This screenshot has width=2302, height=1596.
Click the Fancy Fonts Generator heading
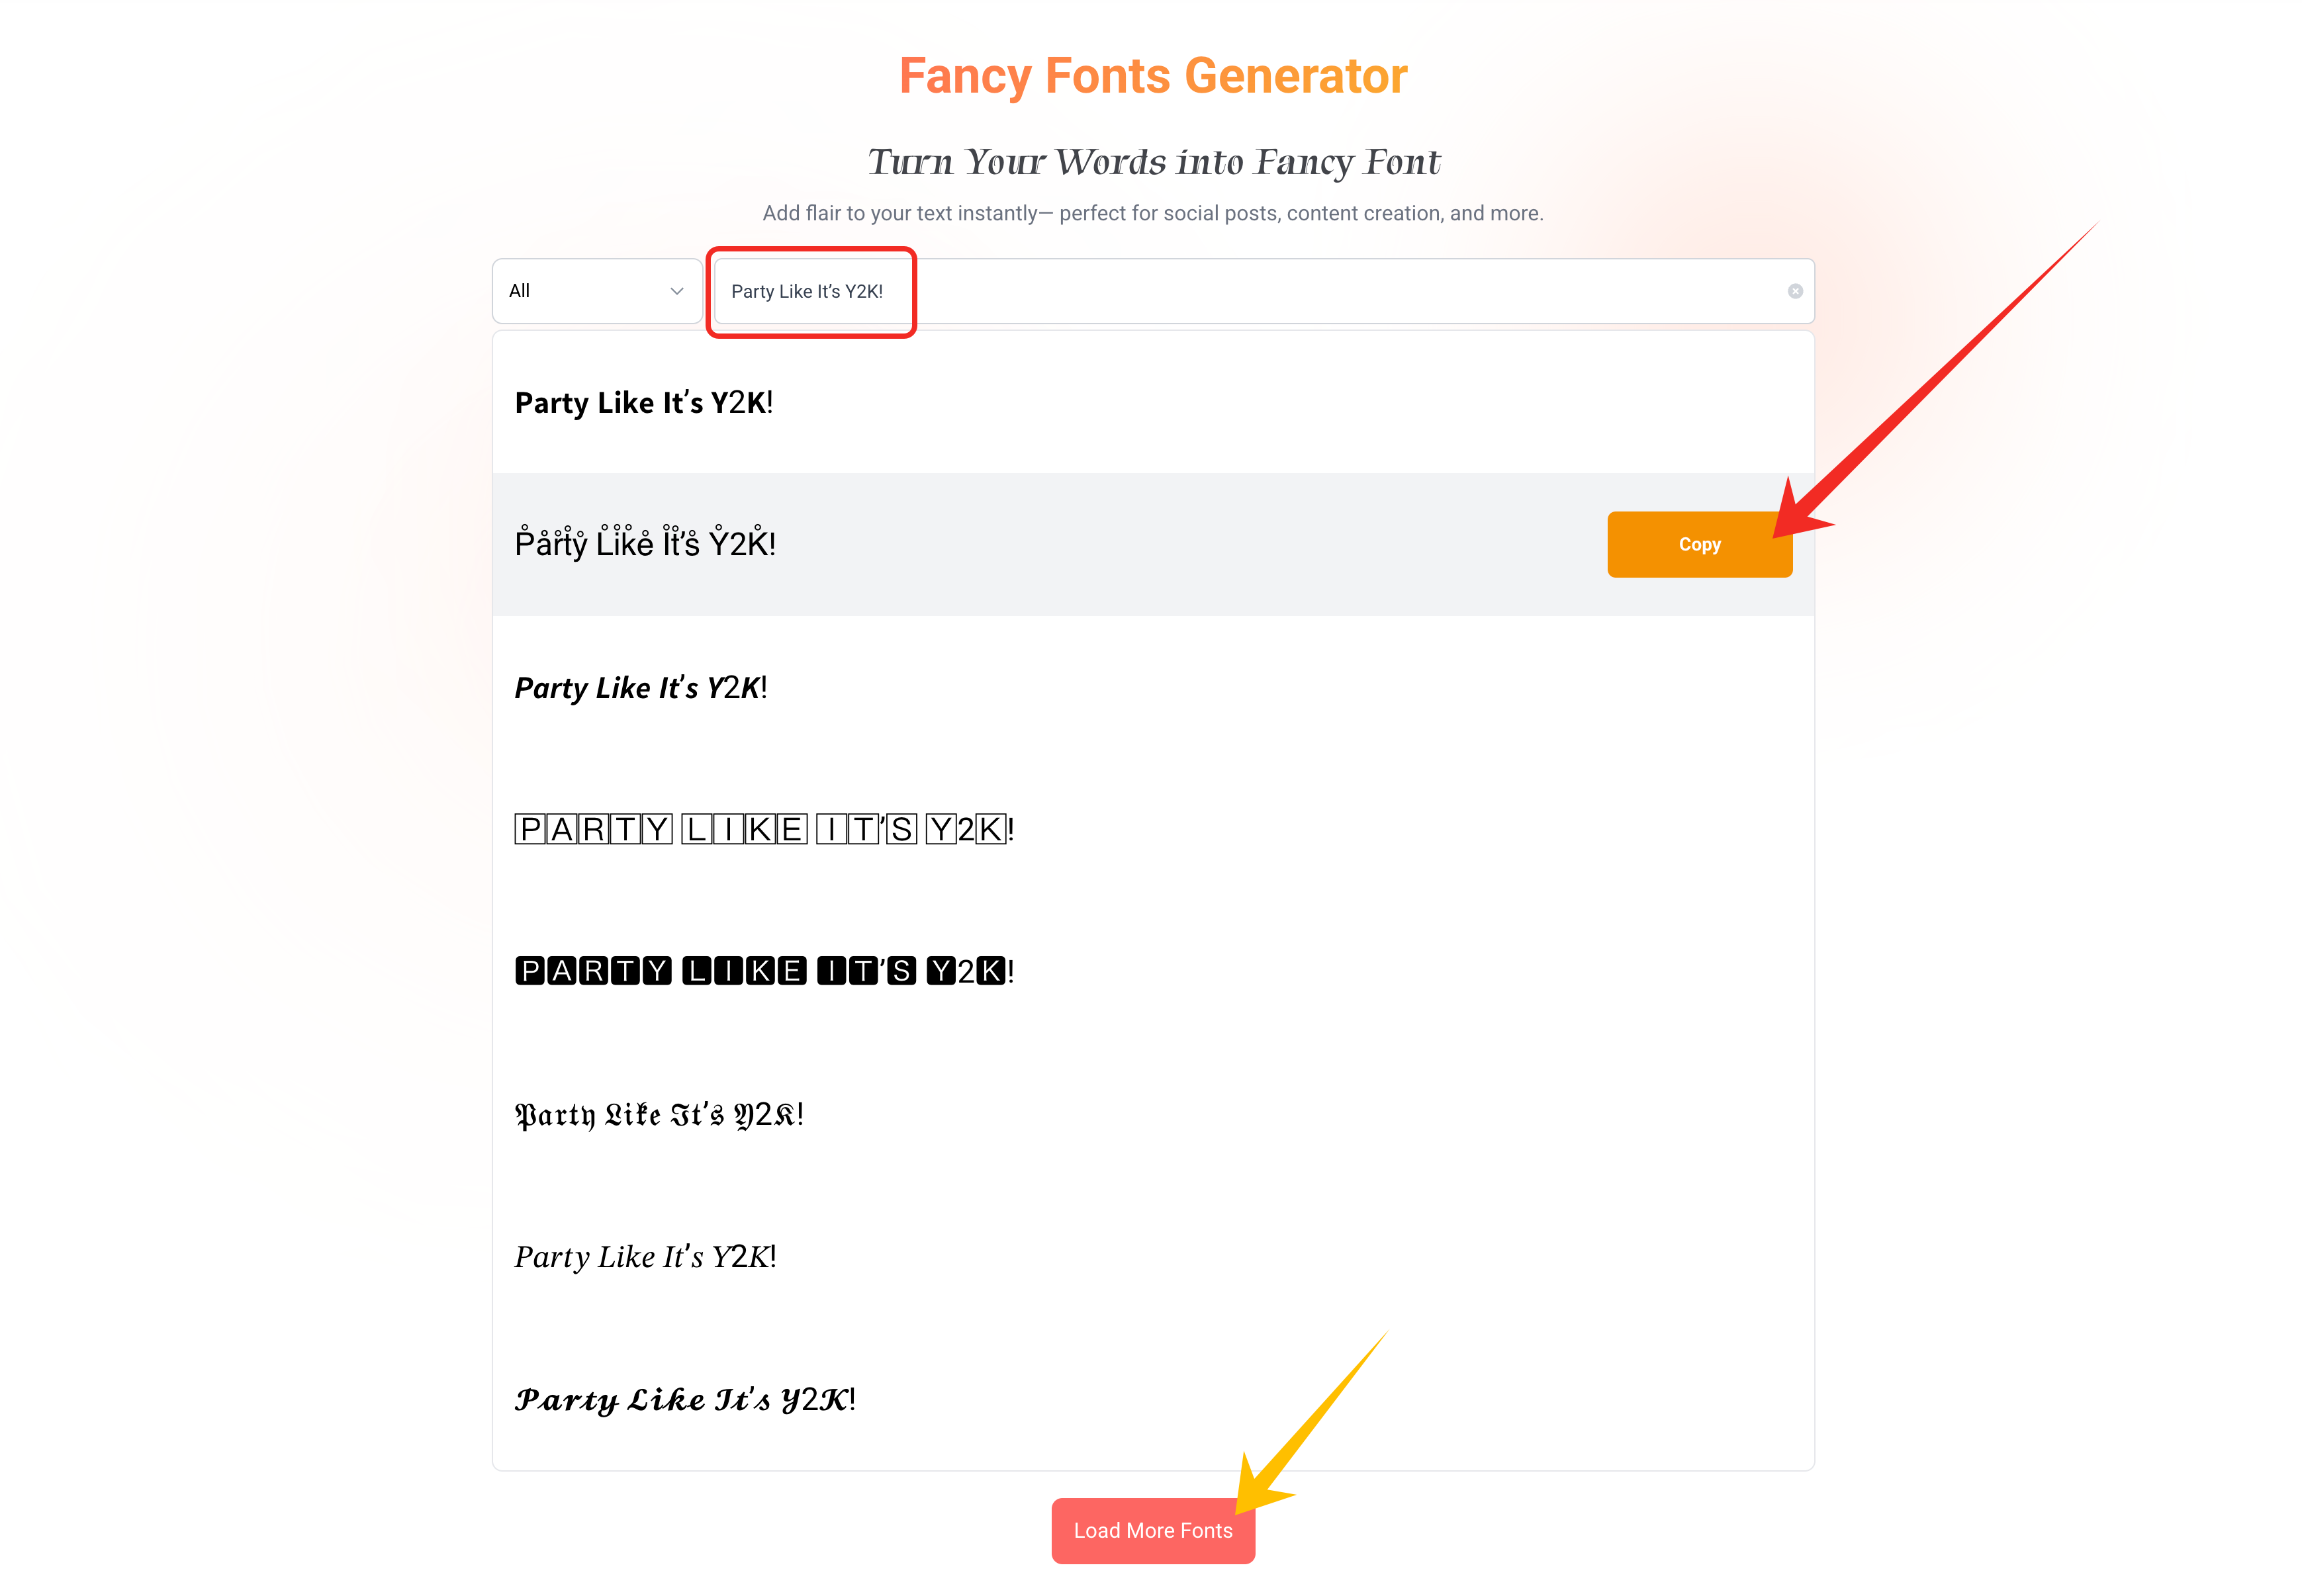coord(1152,76)
